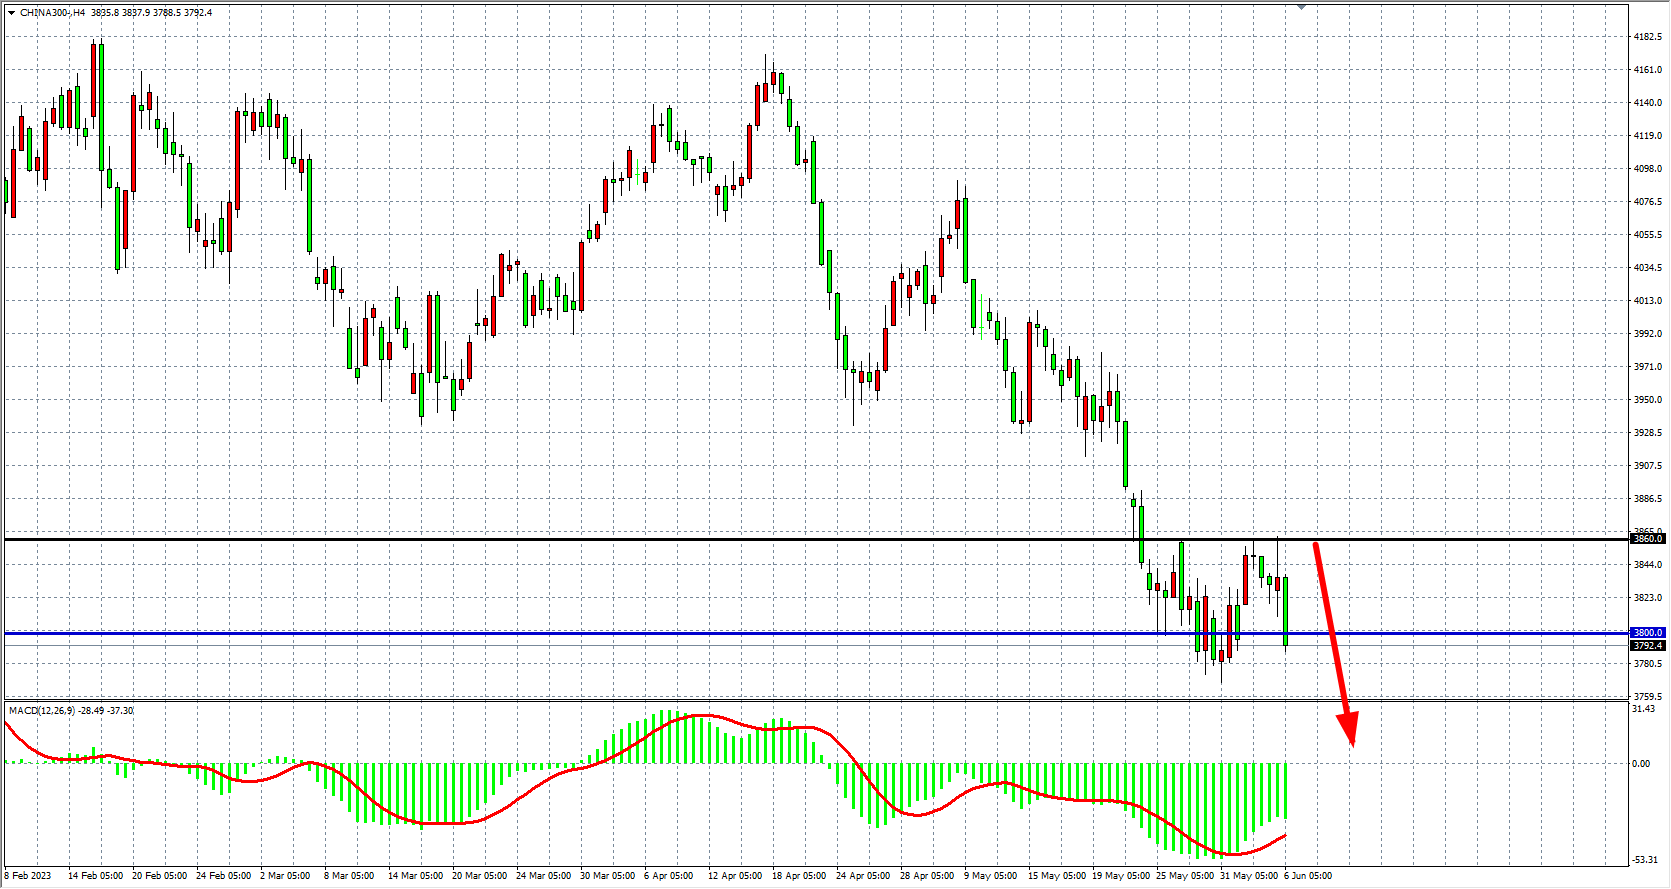
Task: Click the 6 Jun 05:00 time label
Action: pyautogui.click(x=1308, y=876)
